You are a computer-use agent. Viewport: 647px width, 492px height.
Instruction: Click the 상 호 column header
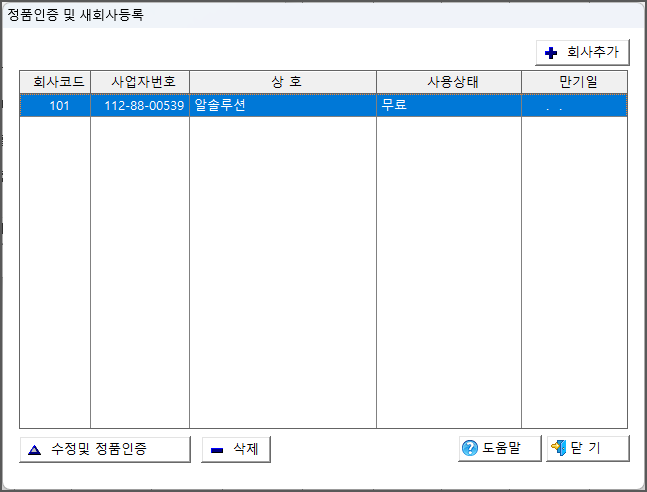pyautogui.click(x=283, y=82)
